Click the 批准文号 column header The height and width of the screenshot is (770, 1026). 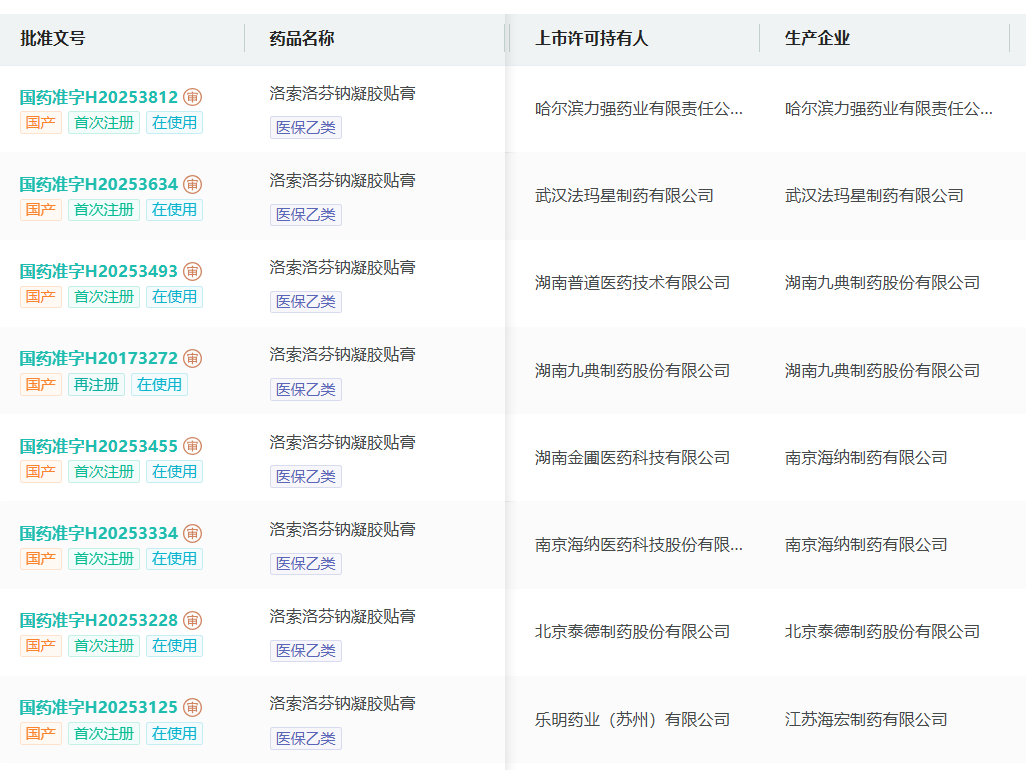[x=53, y=39]
